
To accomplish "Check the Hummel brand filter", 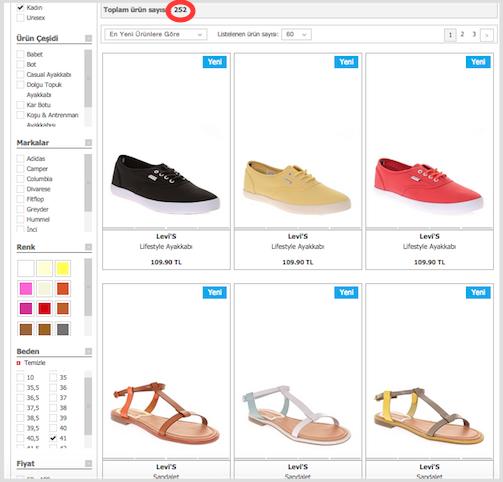I will [20, 220].
